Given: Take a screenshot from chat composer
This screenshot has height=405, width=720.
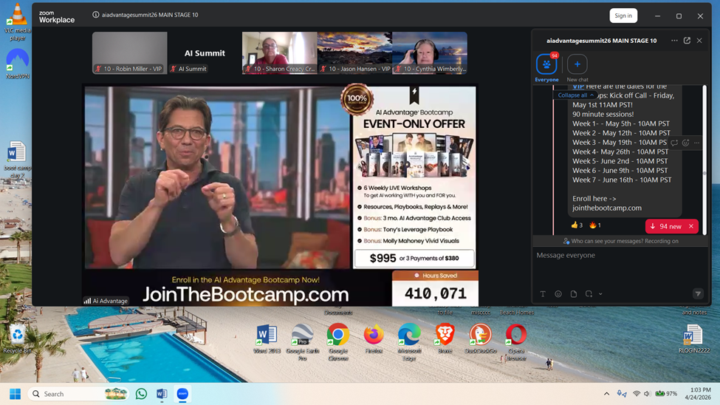Looking at the screenshot, I should click(x=589, y=294).
